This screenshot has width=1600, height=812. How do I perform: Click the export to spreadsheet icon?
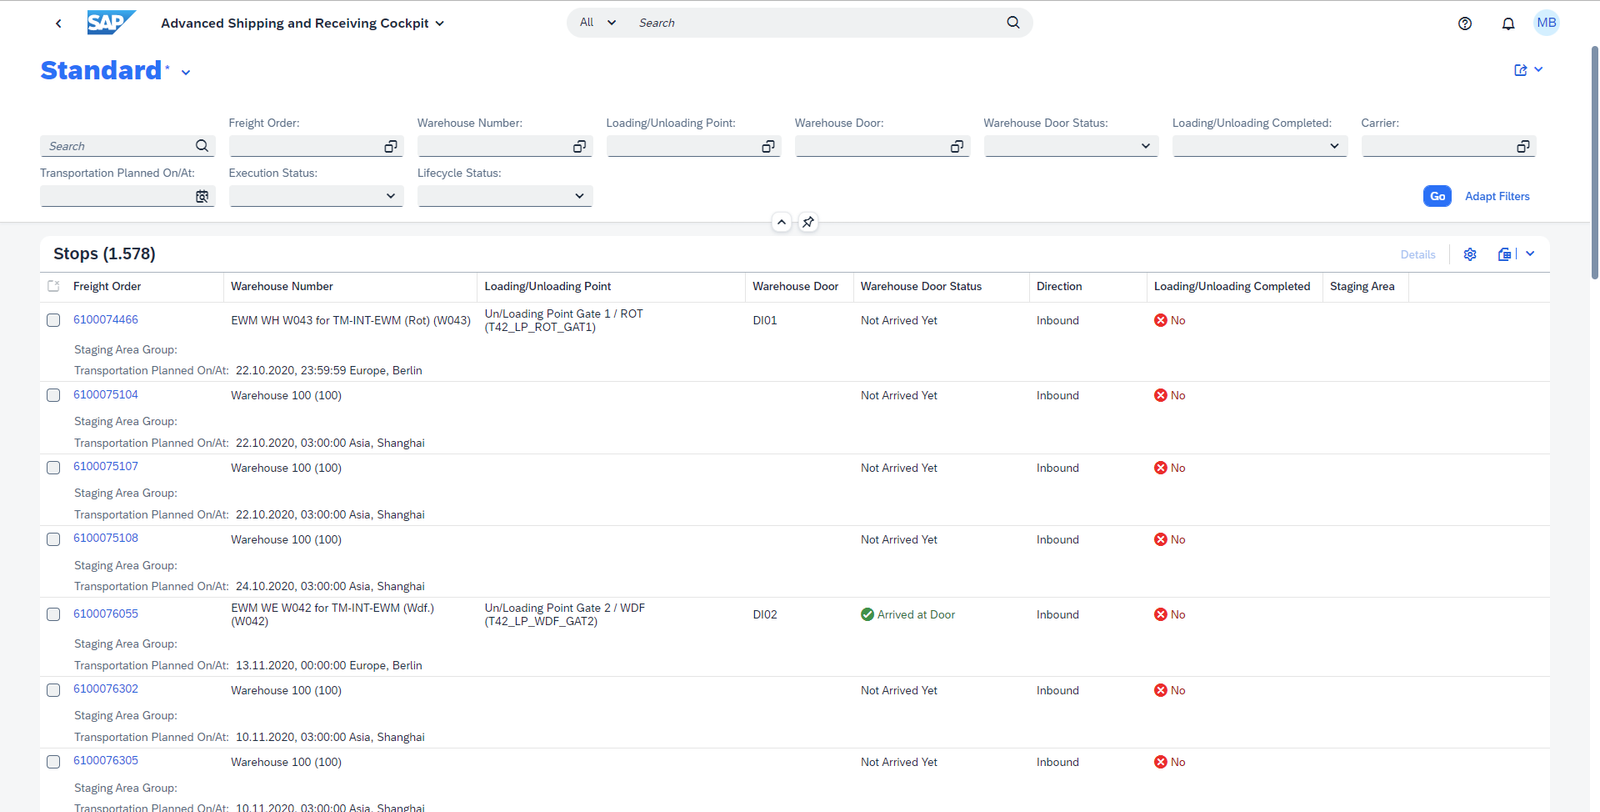(1504, 254)
